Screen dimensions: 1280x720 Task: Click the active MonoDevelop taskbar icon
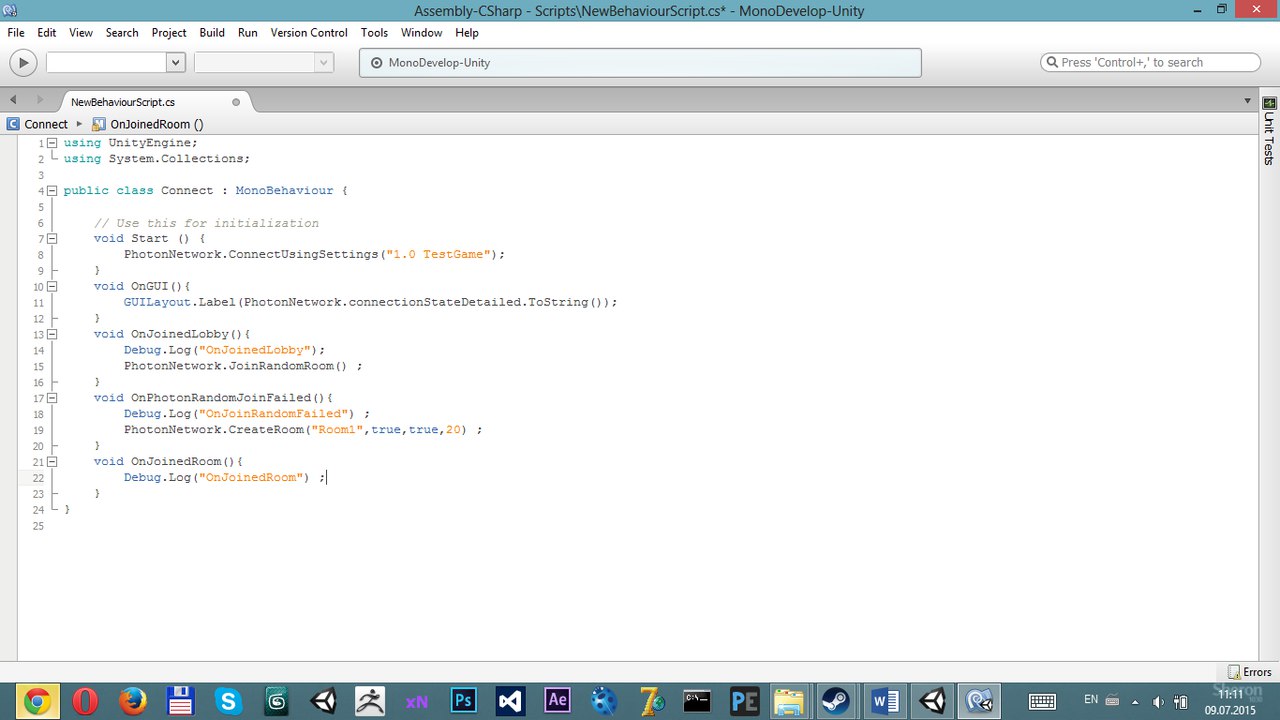(x=980, y=701)
